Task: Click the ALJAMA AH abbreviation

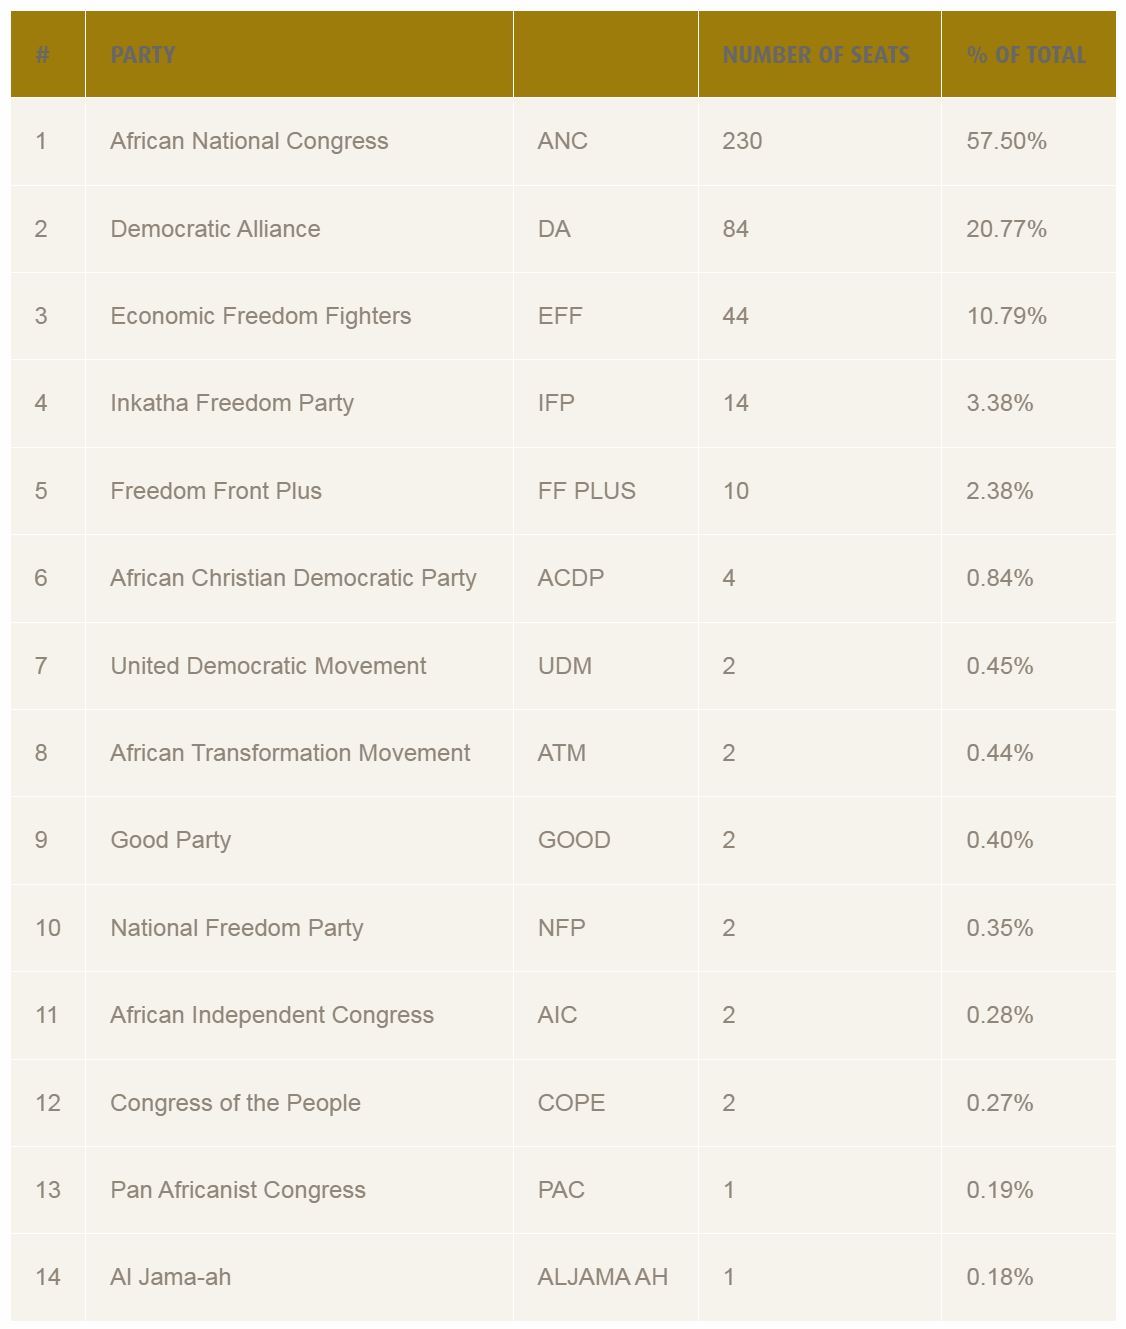Action: coord(602,1277)
